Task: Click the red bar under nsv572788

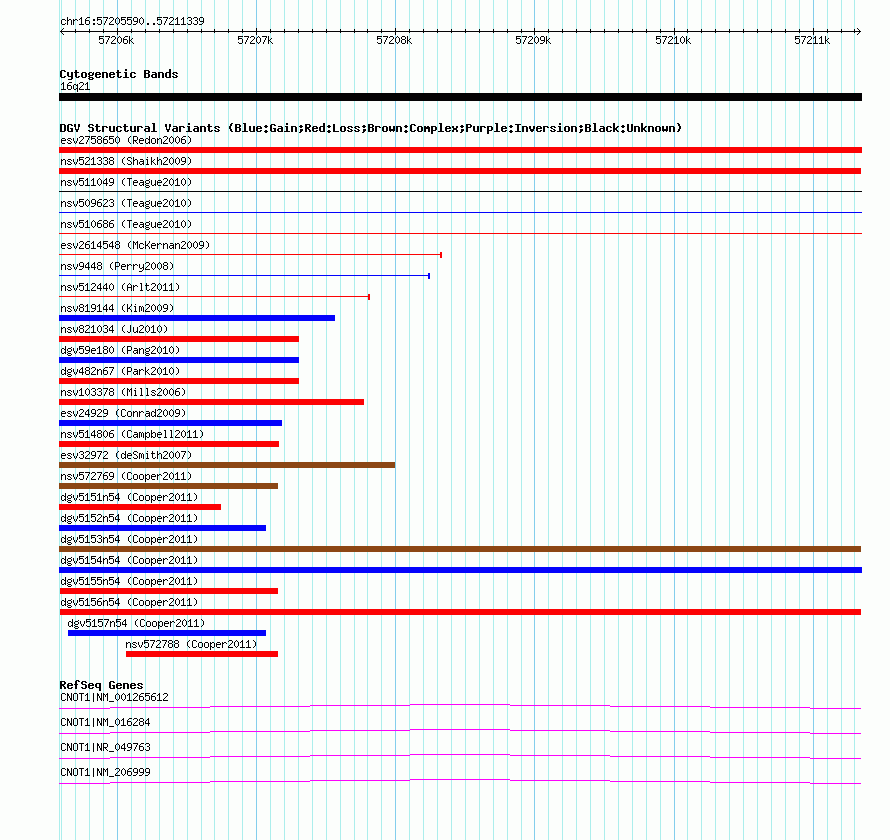Action: [x=202, y=654]
